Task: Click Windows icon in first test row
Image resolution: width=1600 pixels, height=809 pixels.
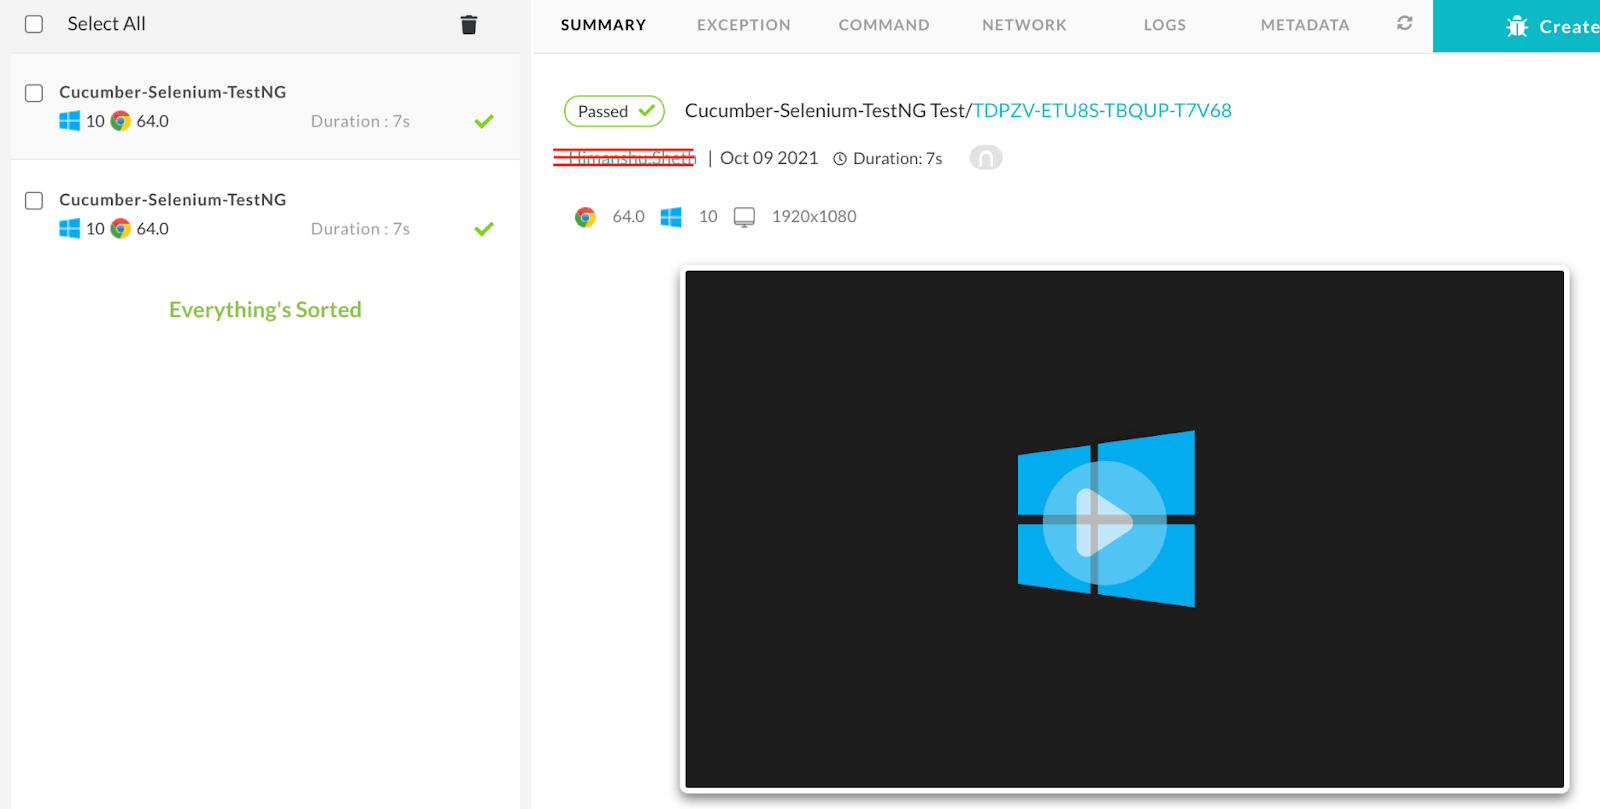Action: click(x=69, y=121)
